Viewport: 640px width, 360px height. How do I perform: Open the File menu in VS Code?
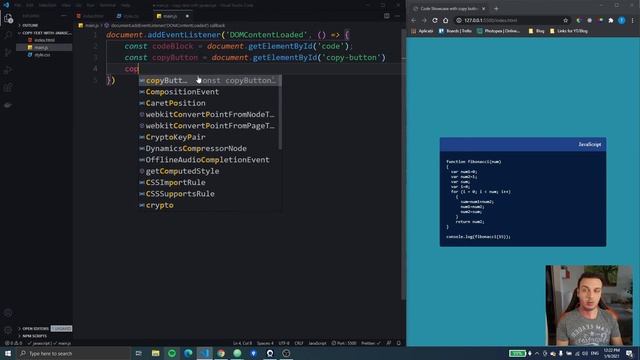18,5
